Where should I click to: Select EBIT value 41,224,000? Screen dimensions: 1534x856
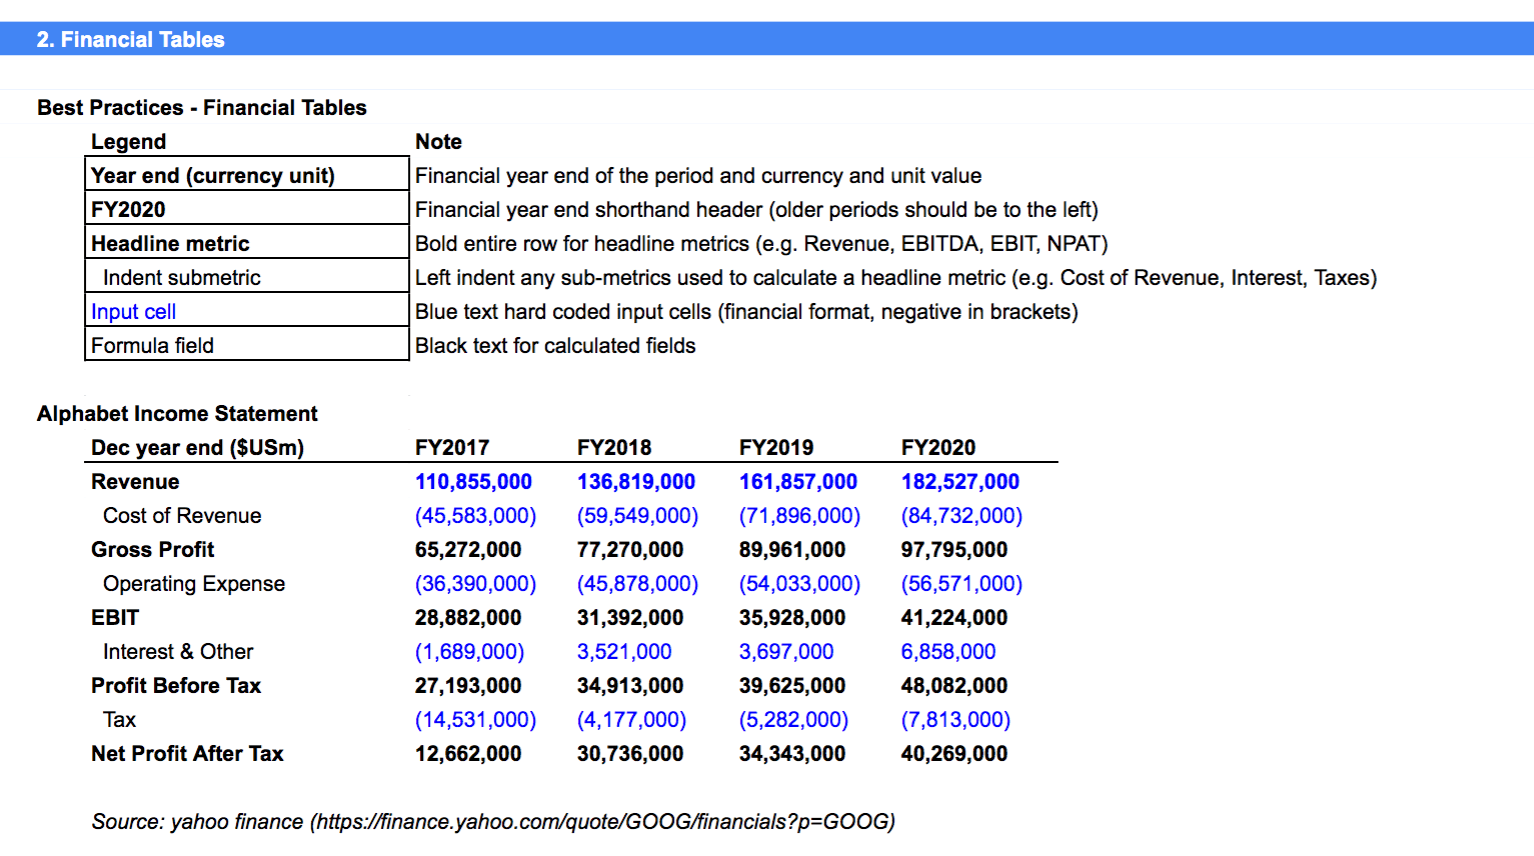point(954,618)
